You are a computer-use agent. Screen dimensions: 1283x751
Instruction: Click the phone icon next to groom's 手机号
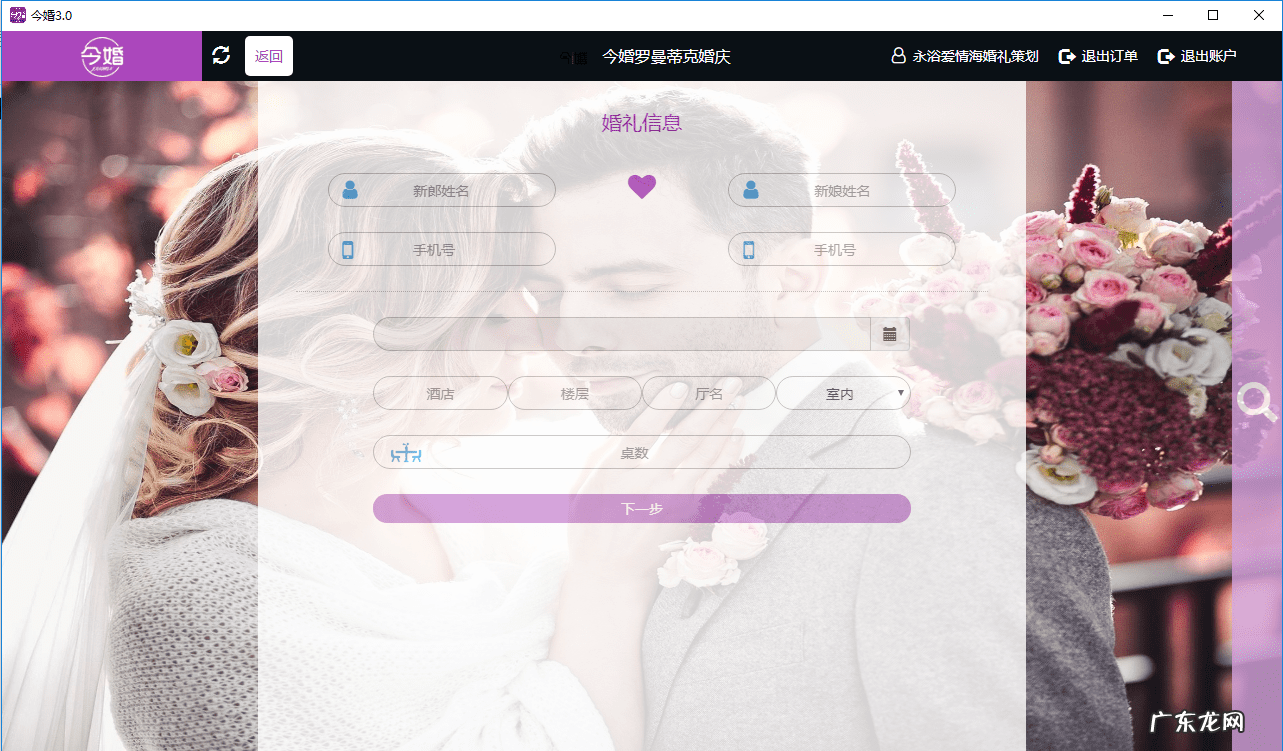[x=349, y=249]
